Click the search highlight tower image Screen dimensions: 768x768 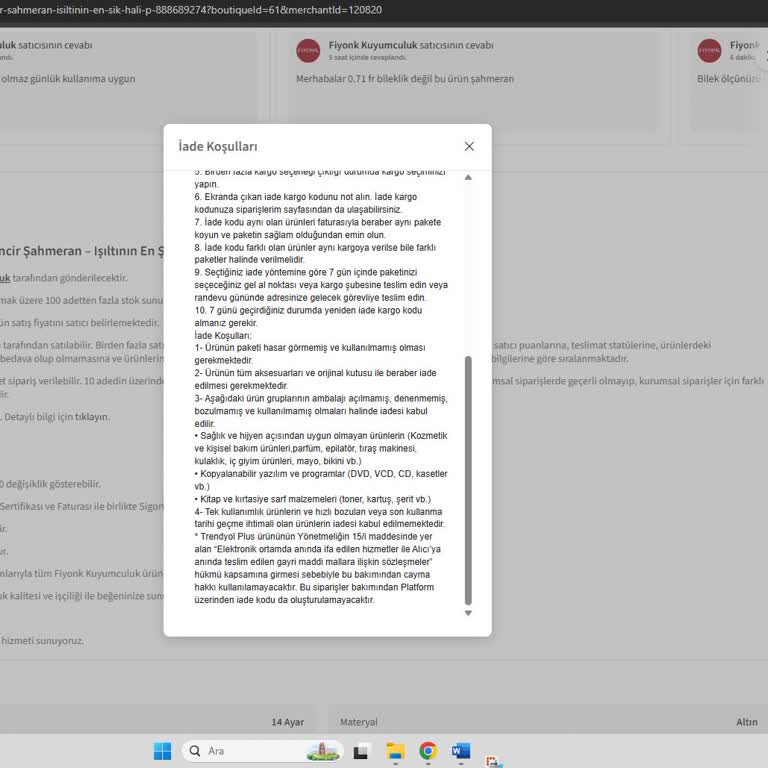pos(323,751)
